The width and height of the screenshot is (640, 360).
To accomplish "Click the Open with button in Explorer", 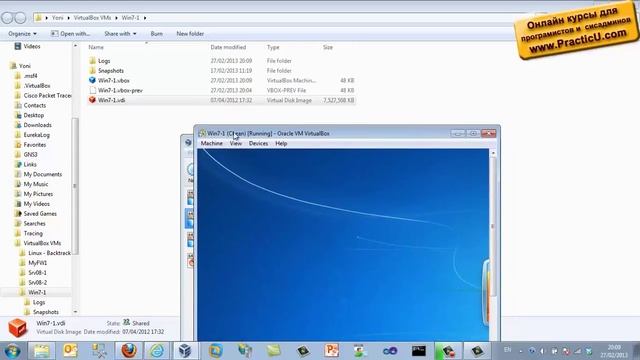I will 71,34.
